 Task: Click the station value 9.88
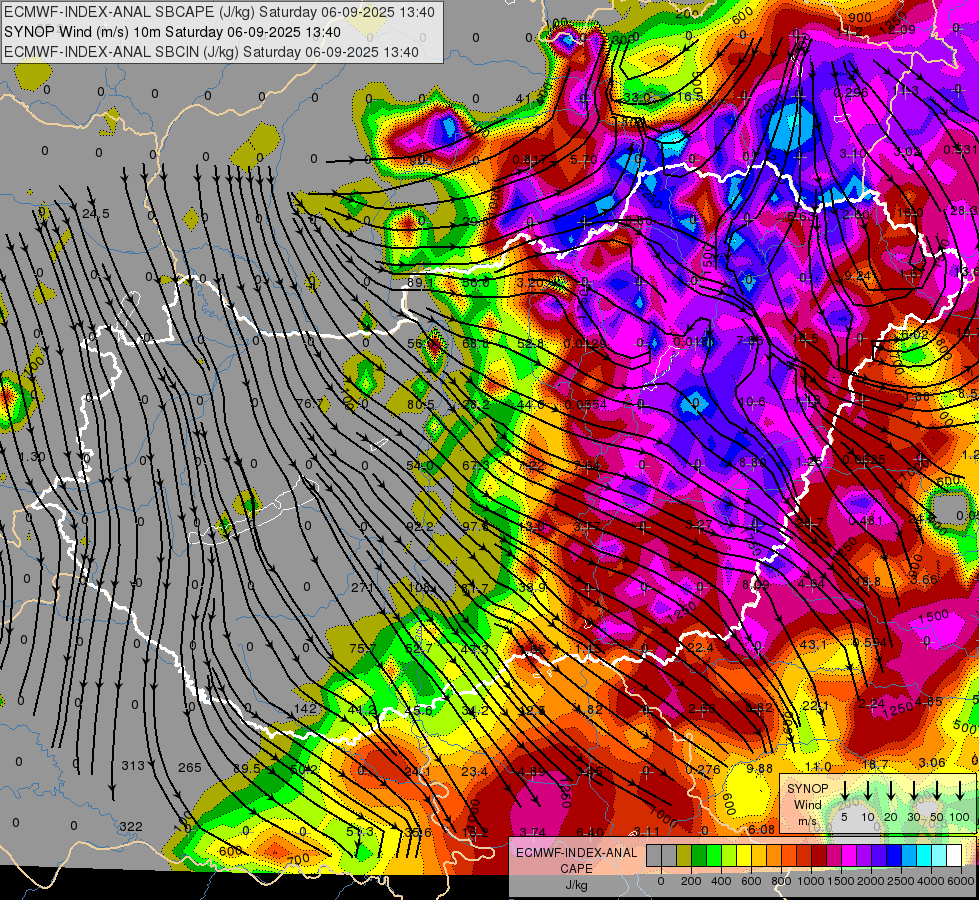(759, 768)
